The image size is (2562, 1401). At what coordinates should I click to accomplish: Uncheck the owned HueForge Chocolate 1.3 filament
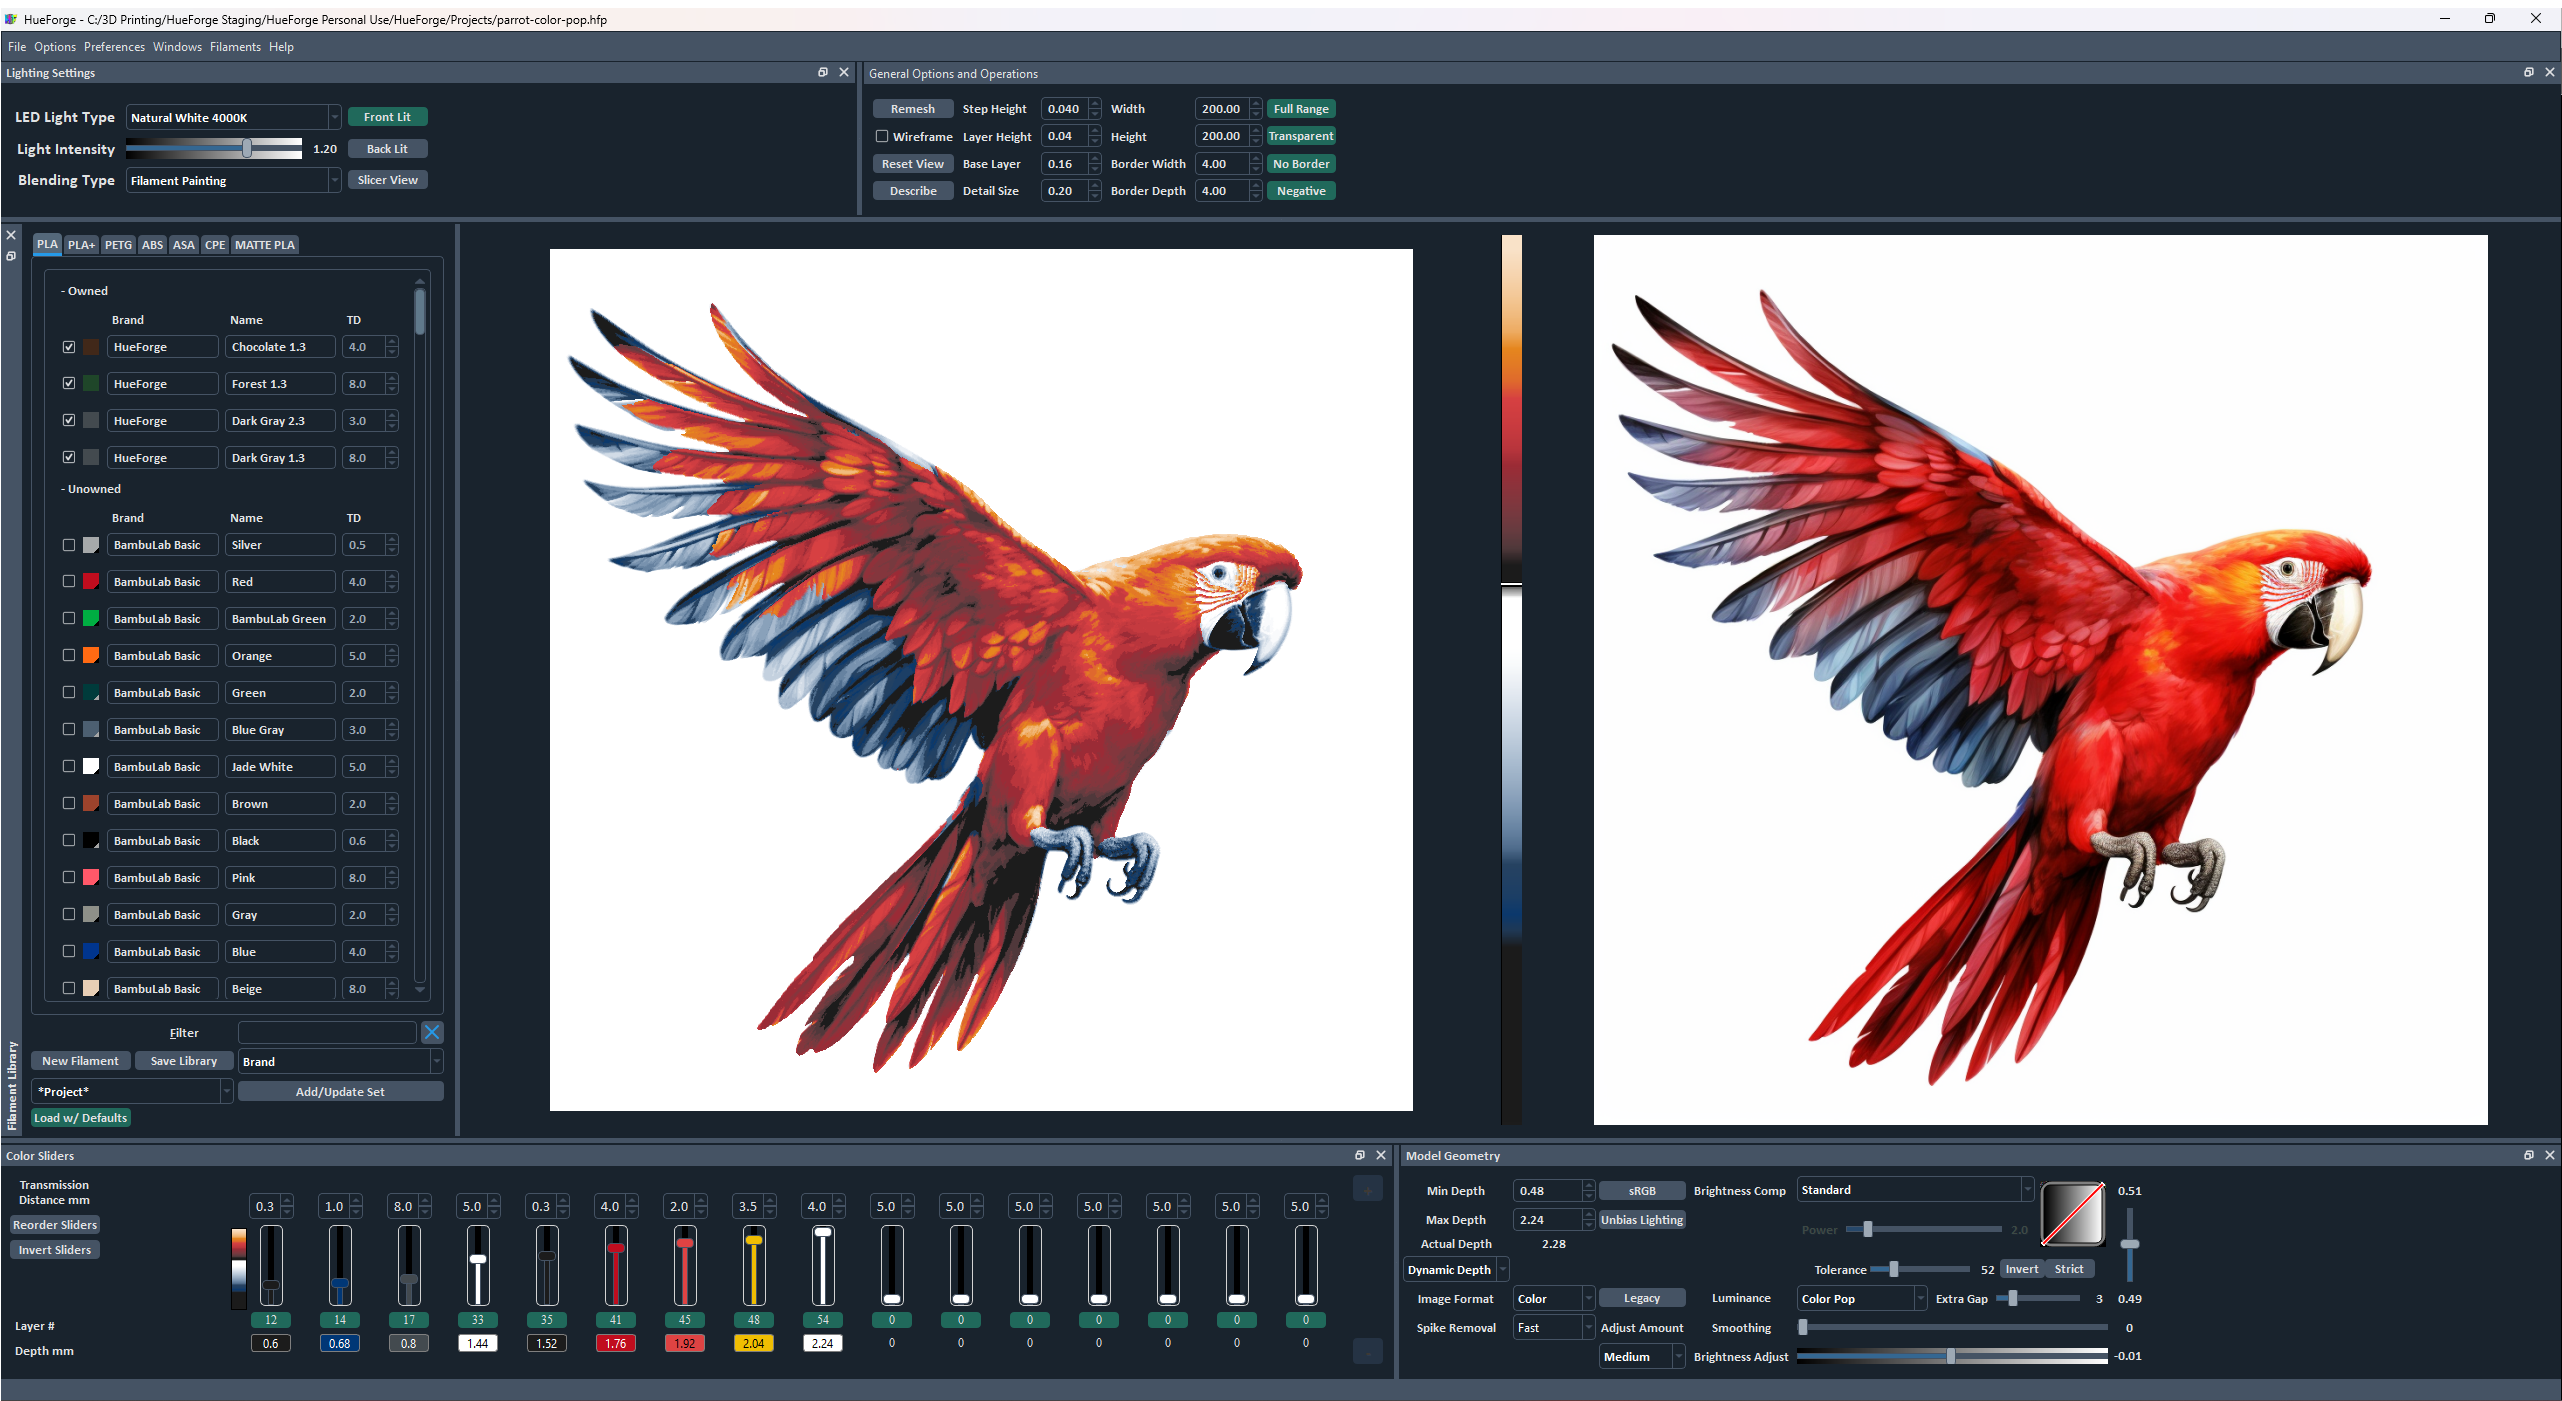coord(68,347)
